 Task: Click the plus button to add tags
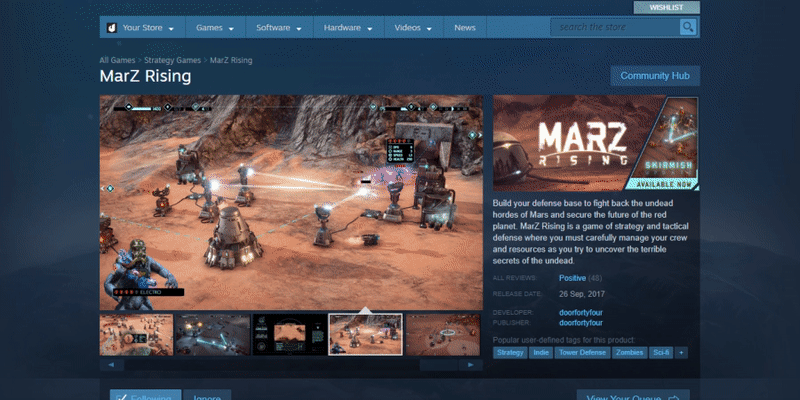coord(681,353)
